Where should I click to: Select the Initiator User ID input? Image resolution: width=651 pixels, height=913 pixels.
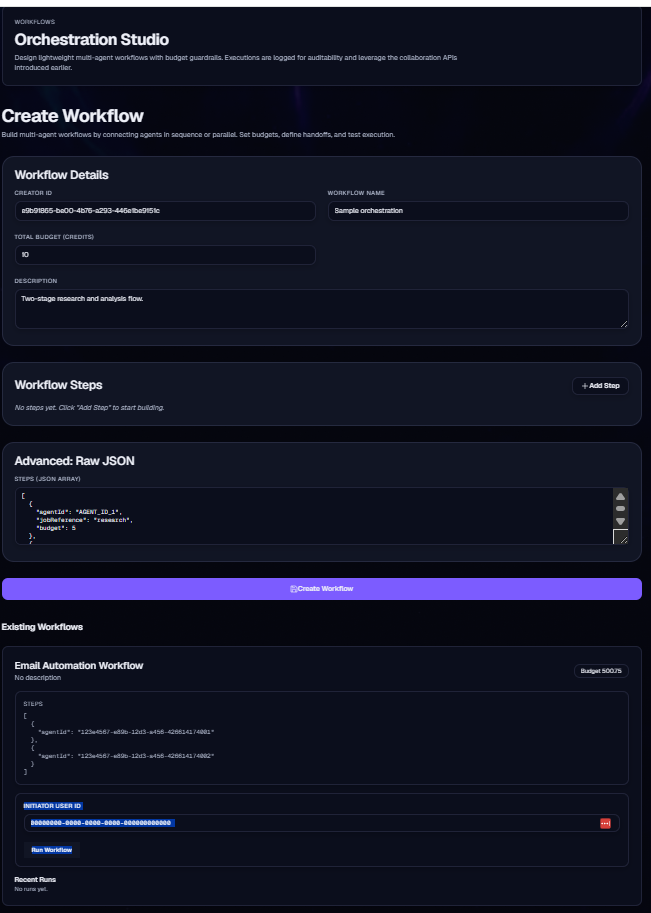point(300,823)
